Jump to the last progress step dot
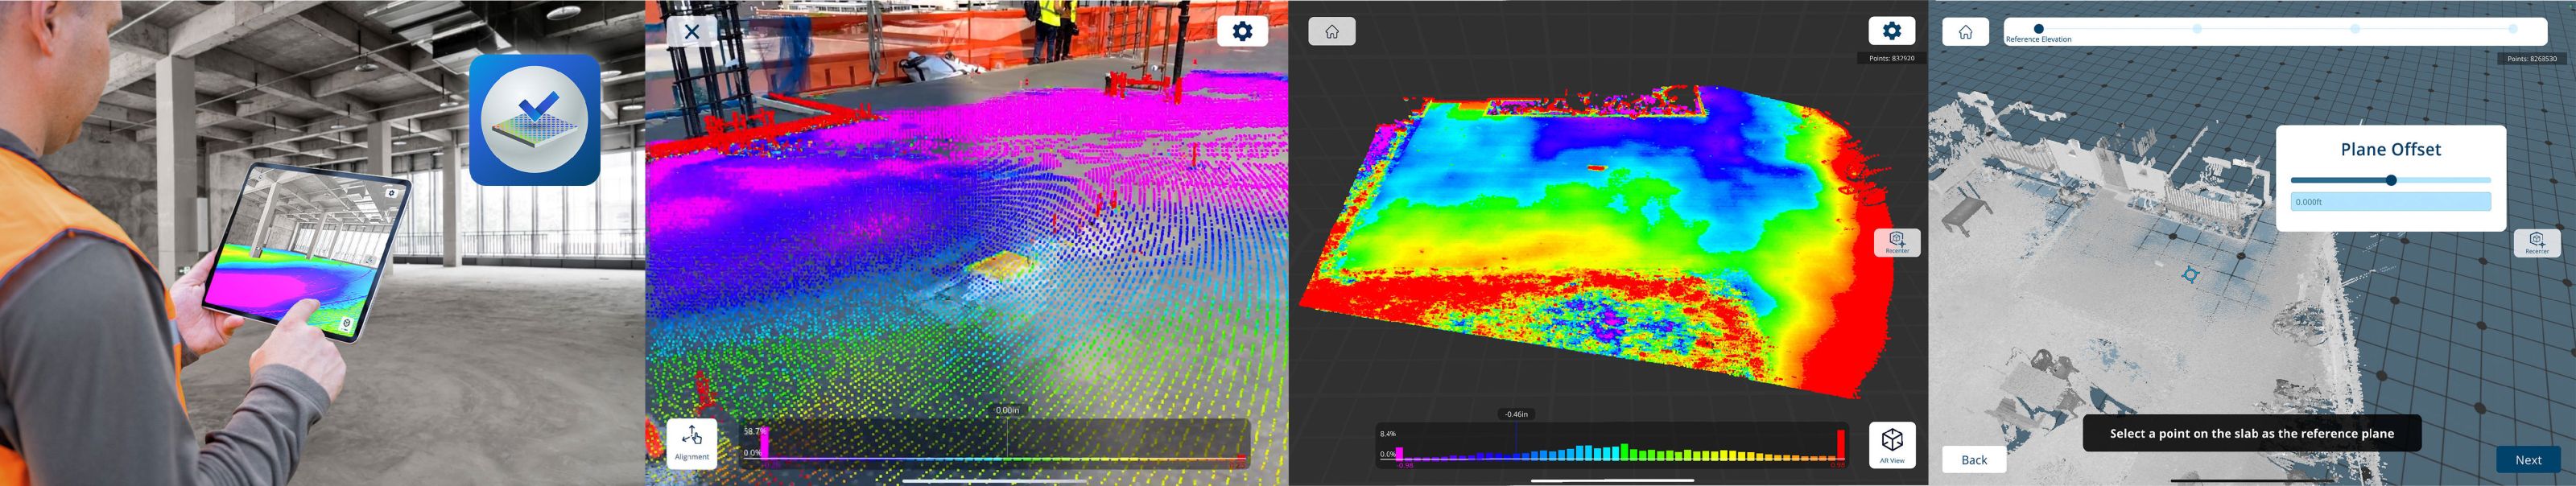This screenshot has width=2576, height=486. tap(2513, 29)
